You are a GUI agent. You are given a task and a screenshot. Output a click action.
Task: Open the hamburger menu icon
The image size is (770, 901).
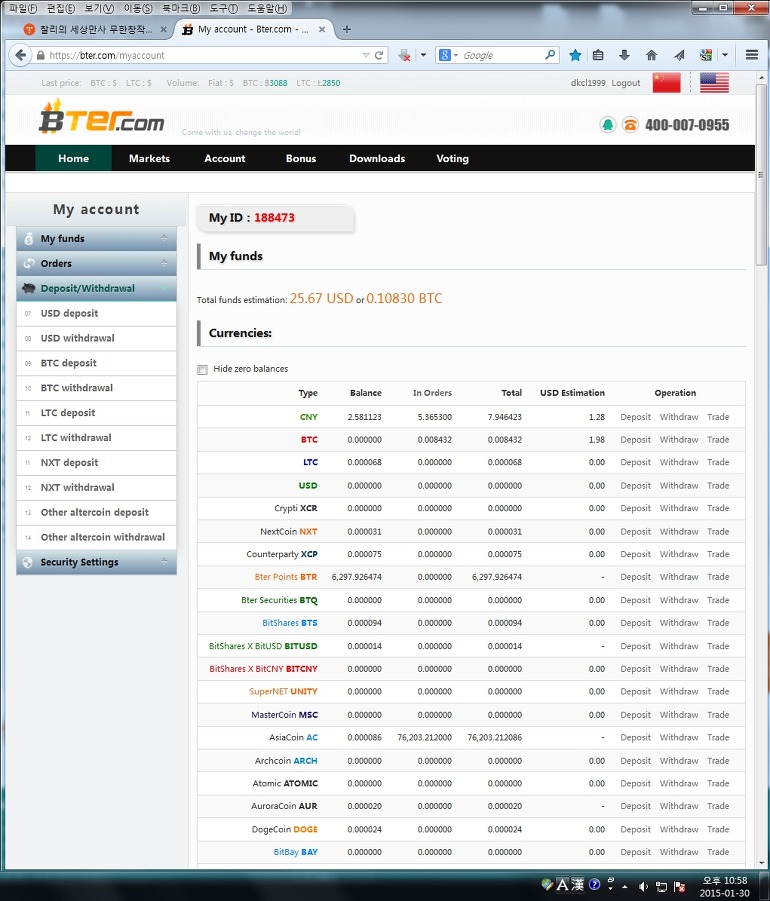pyautogui.click(x=752, y=55)
